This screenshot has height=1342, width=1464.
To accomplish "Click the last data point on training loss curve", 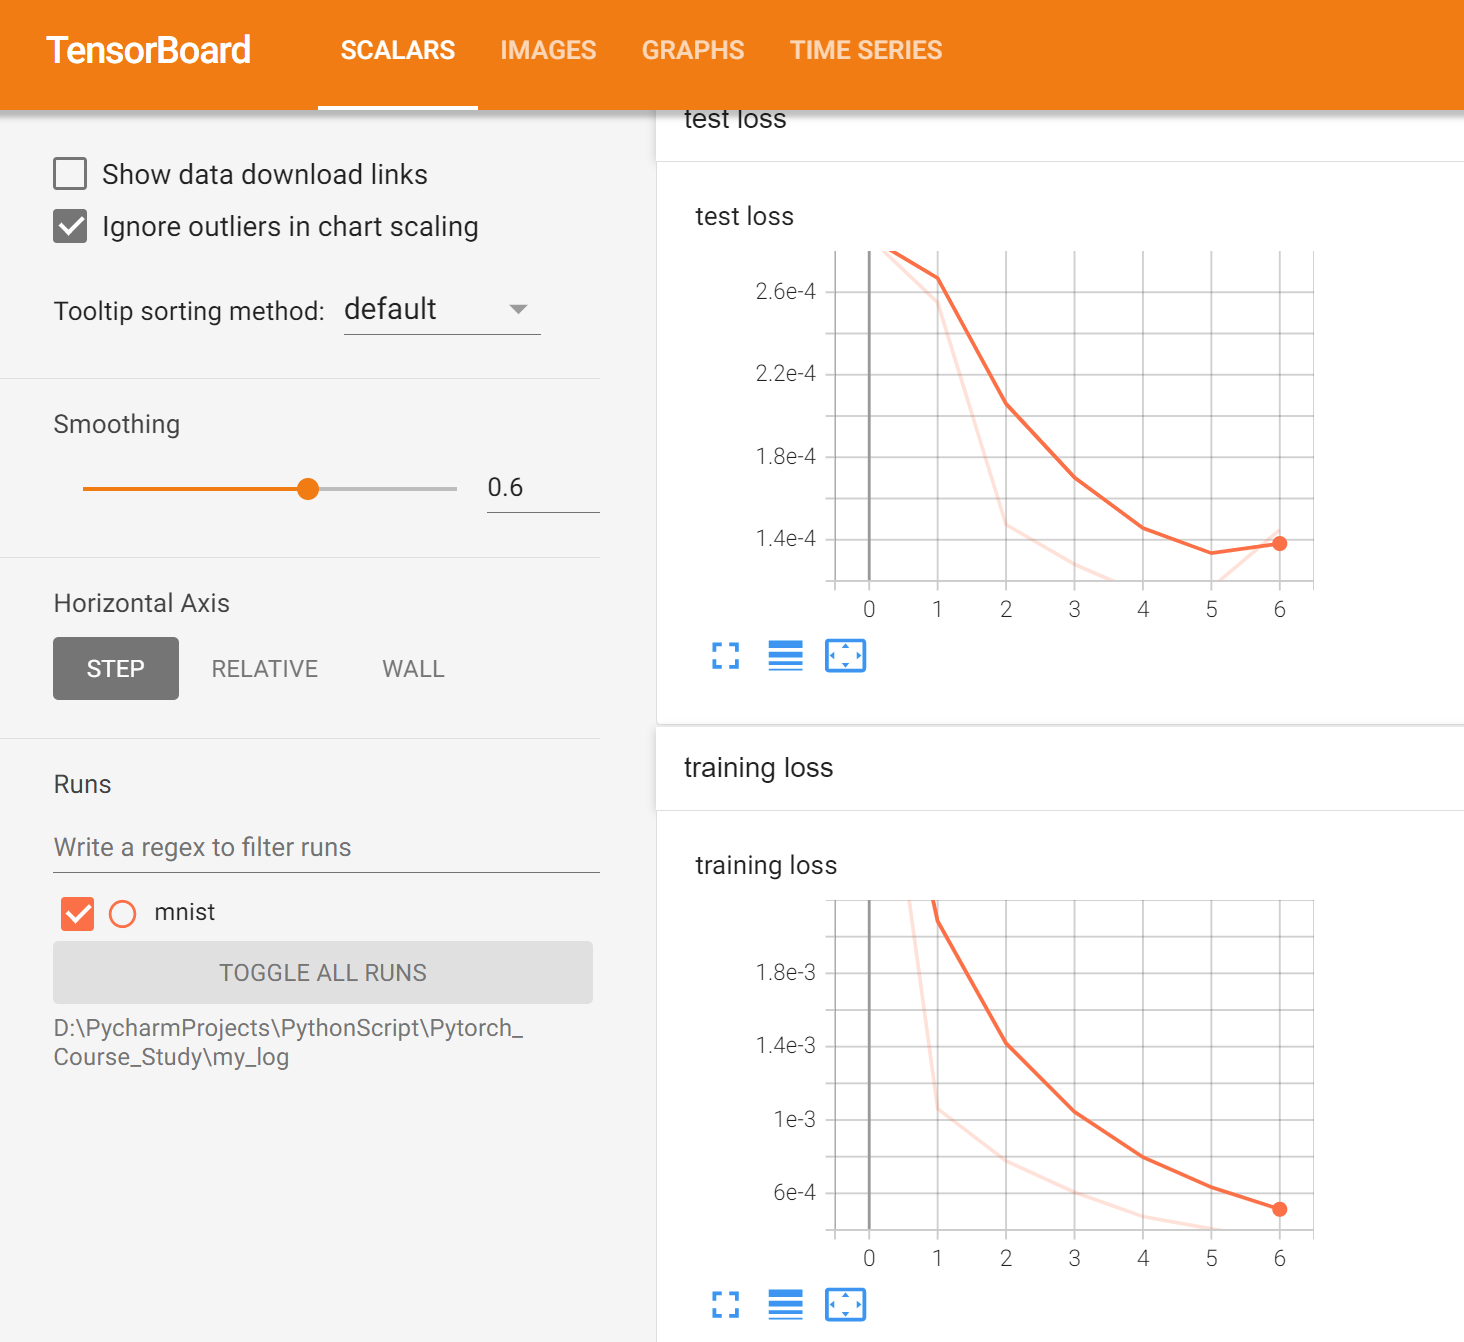I will (1280, 1209).
